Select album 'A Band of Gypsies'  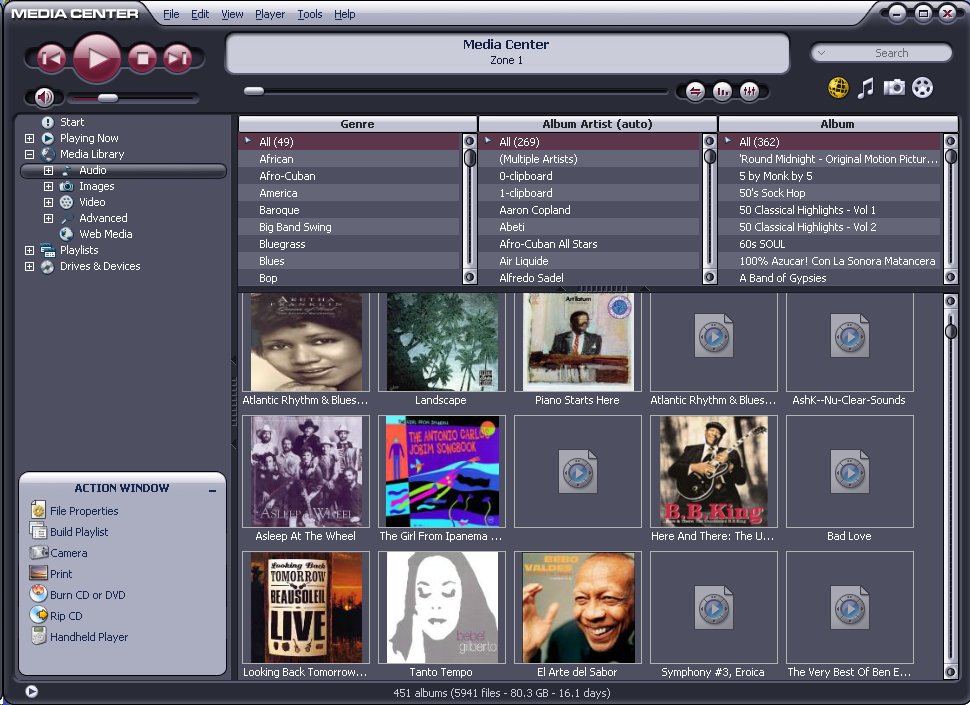[x=830, y=278]
